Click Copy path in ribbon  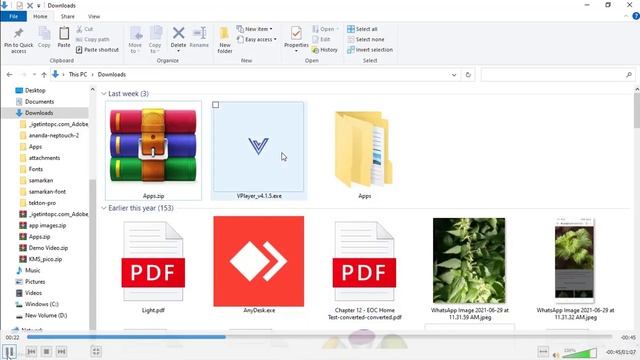(x=93, y=39)
